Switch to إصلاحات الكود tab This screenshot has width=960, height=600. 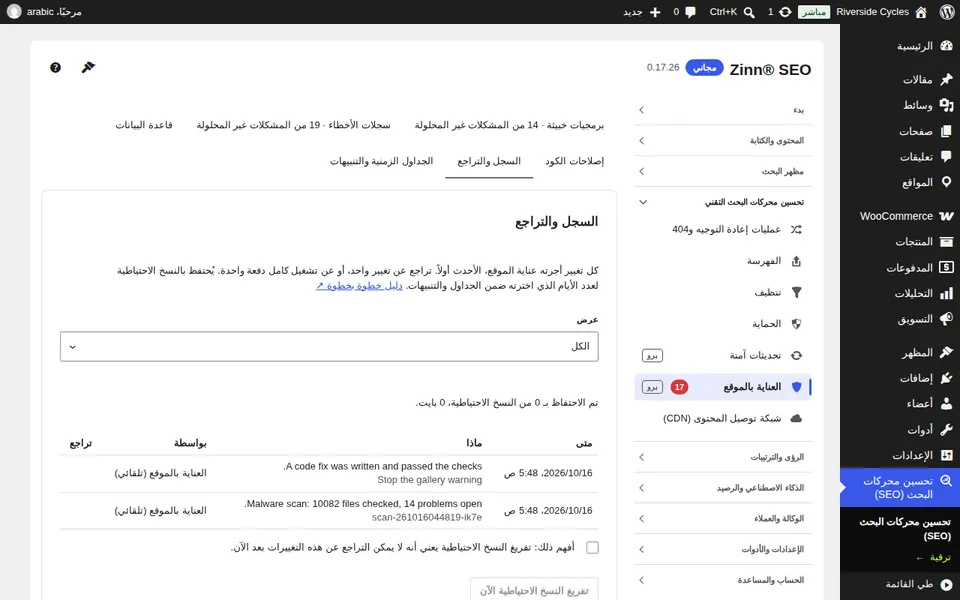pos(574,161)
